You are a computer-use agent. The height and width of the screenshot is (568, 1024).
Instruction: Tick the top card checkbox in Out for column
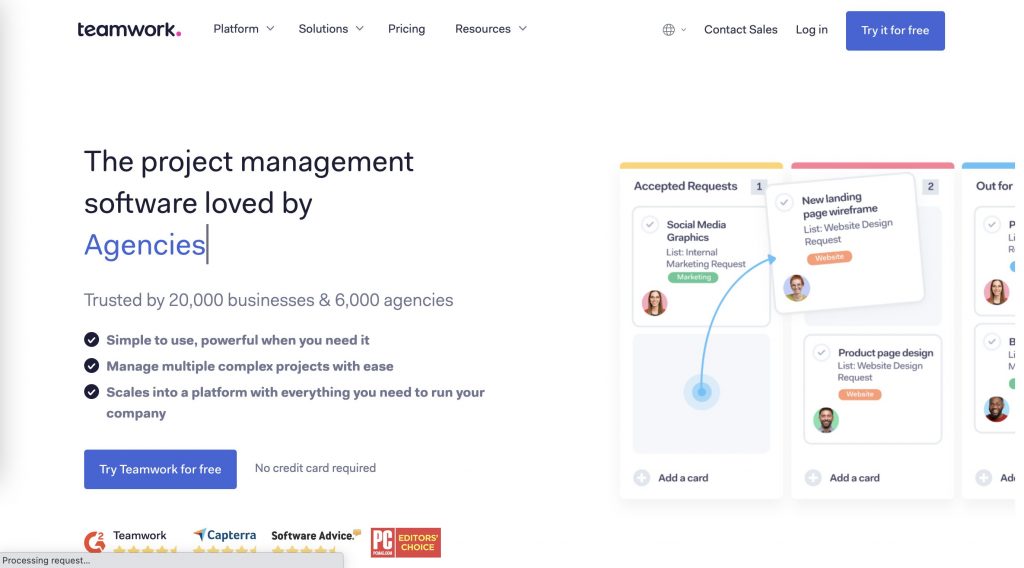(x=992, y=225)
